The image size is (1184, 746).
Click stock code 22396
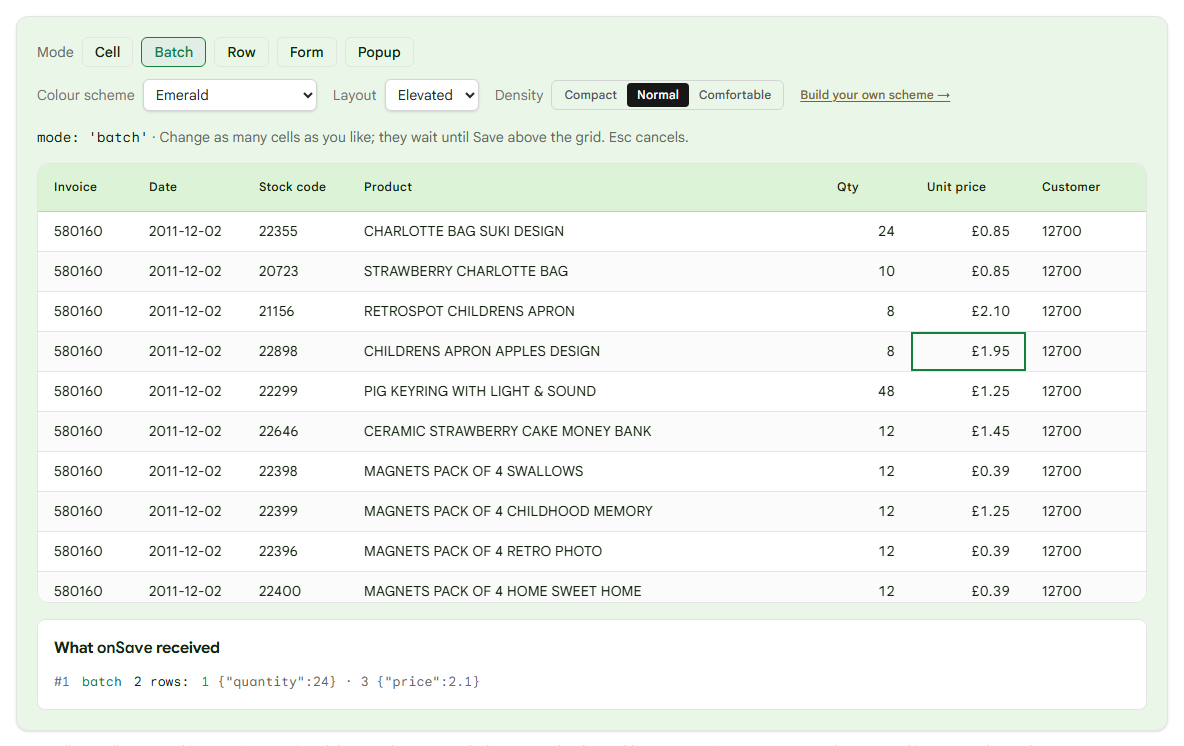pyautogui.click(x=296, y=551)
